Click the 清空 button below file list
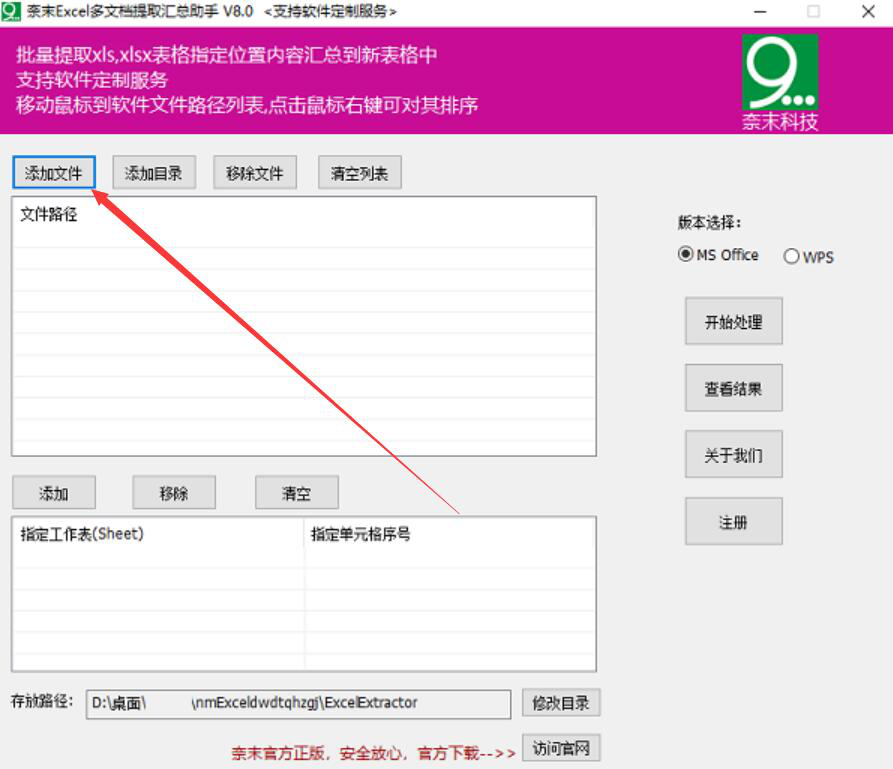 297,493
